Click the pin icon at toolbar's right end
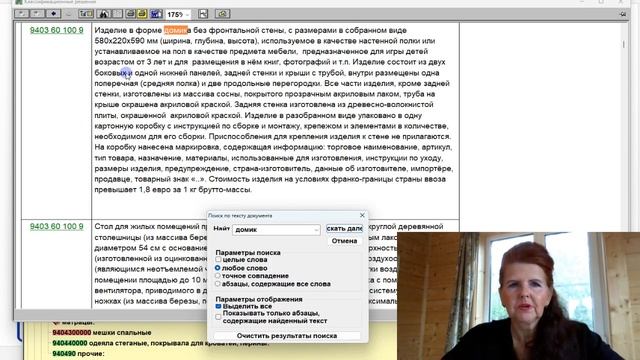The image size is (640, 360). point(623,14)
